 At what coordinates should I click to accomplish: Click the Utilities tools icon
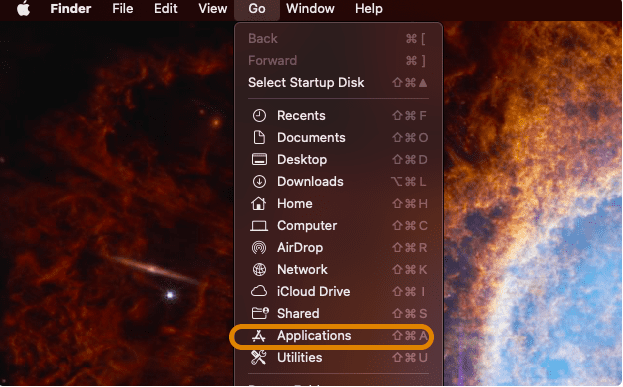(258, 358)
